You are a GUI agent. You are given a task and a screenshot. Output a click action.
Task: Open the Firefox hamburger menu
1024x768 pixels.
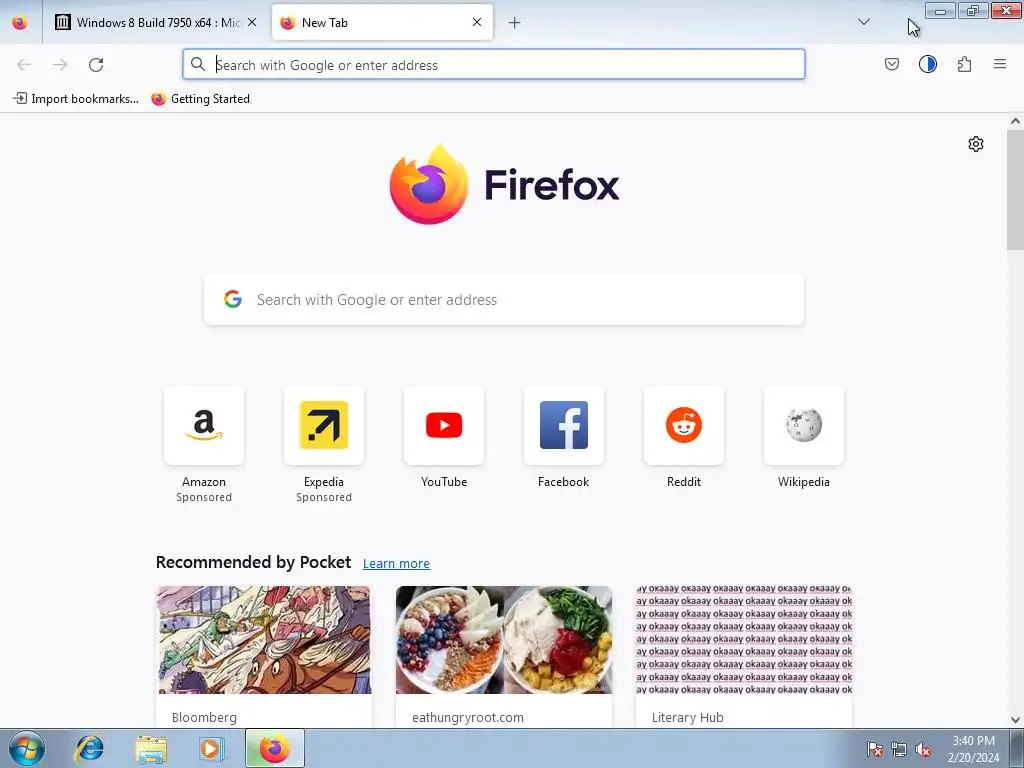(x=1000, y=64)
